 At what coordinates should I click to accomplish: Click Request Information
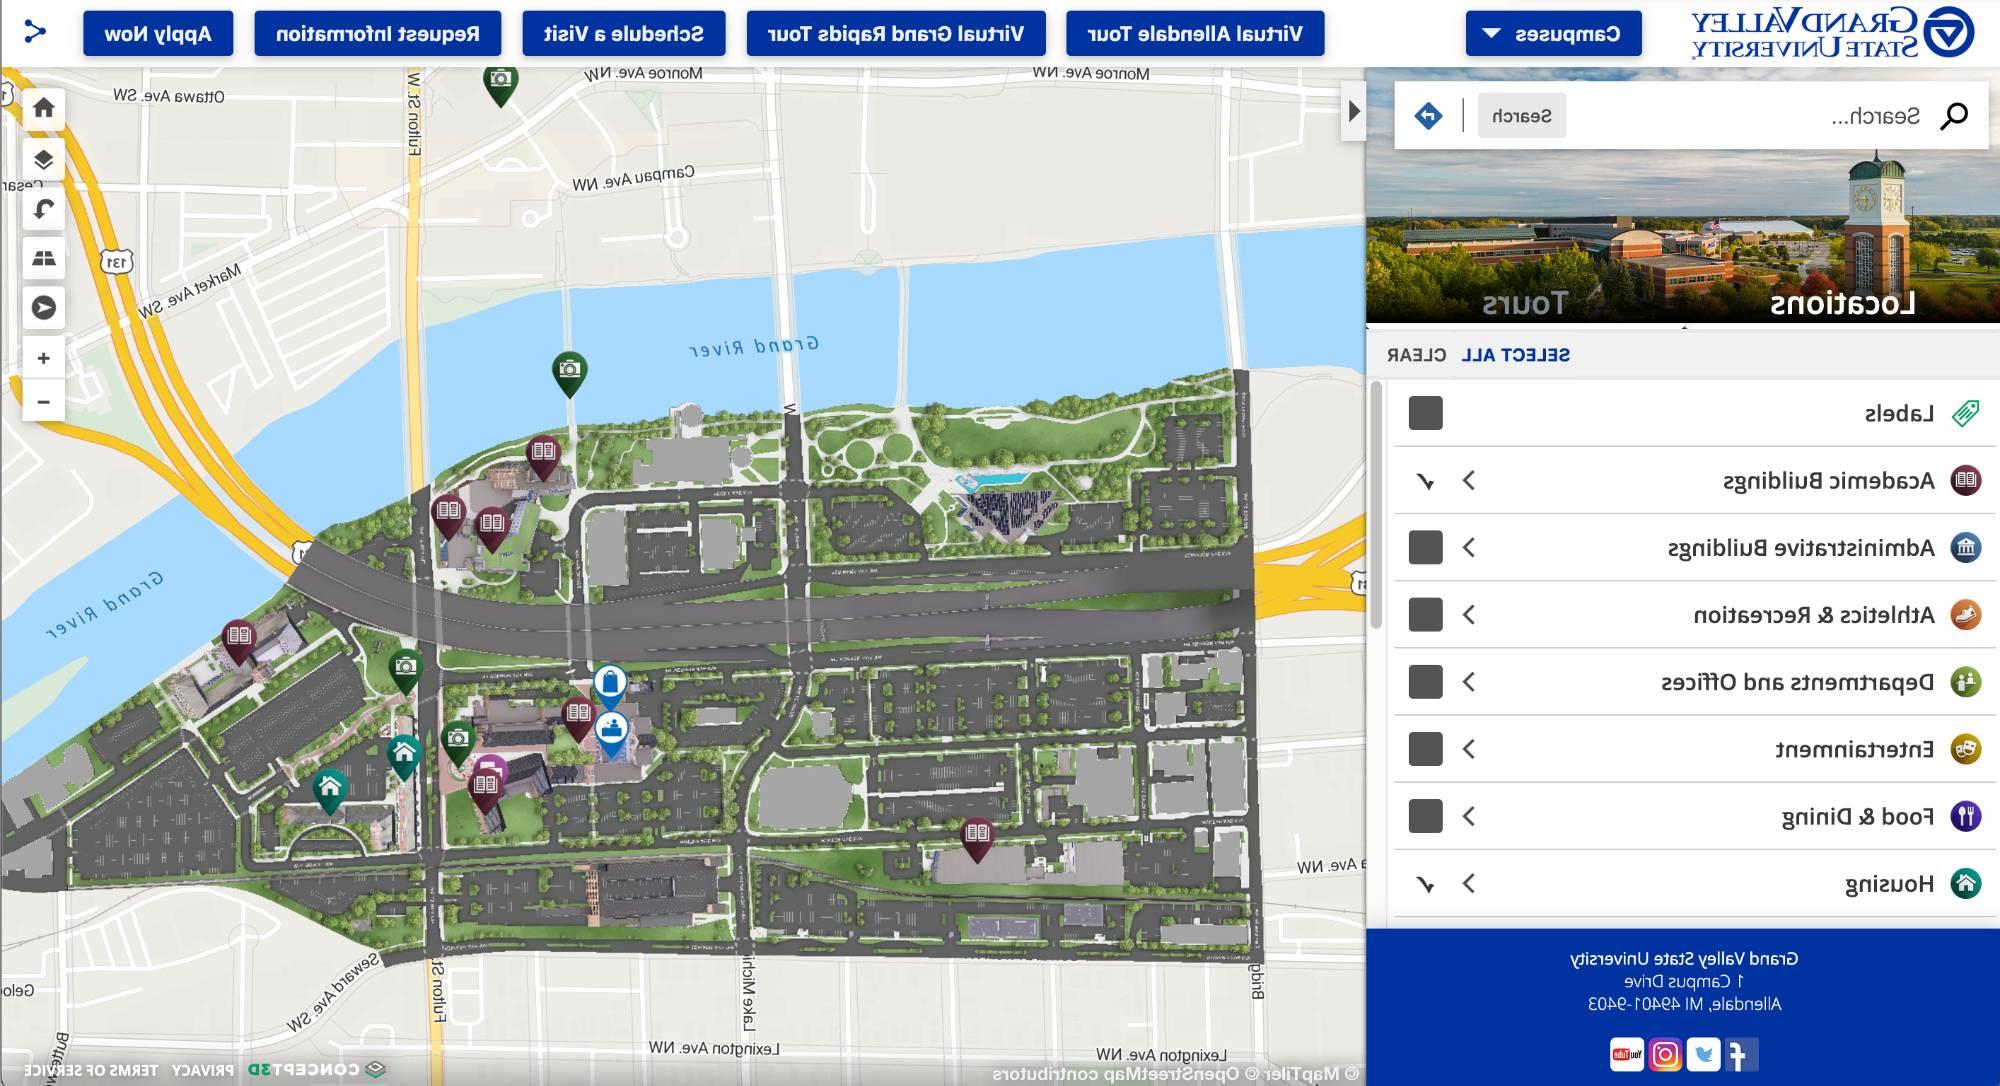pos(377,34)
